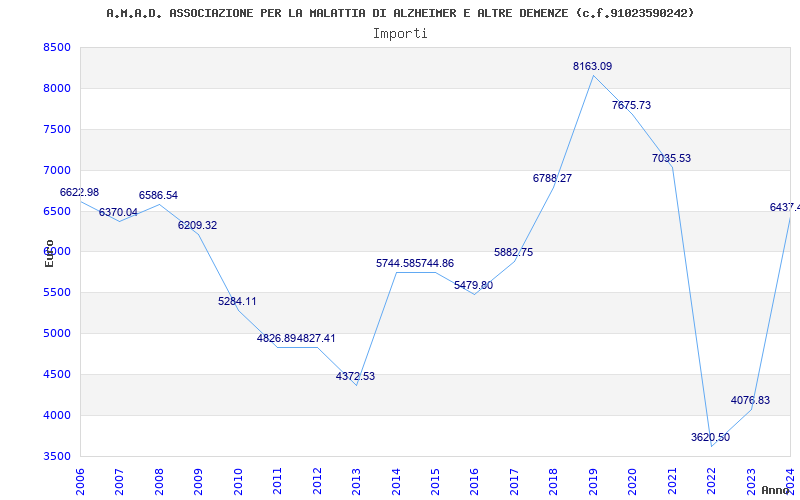800x500 pixels.
Task: Click data label 6209.32
Action: coord(197,225)
